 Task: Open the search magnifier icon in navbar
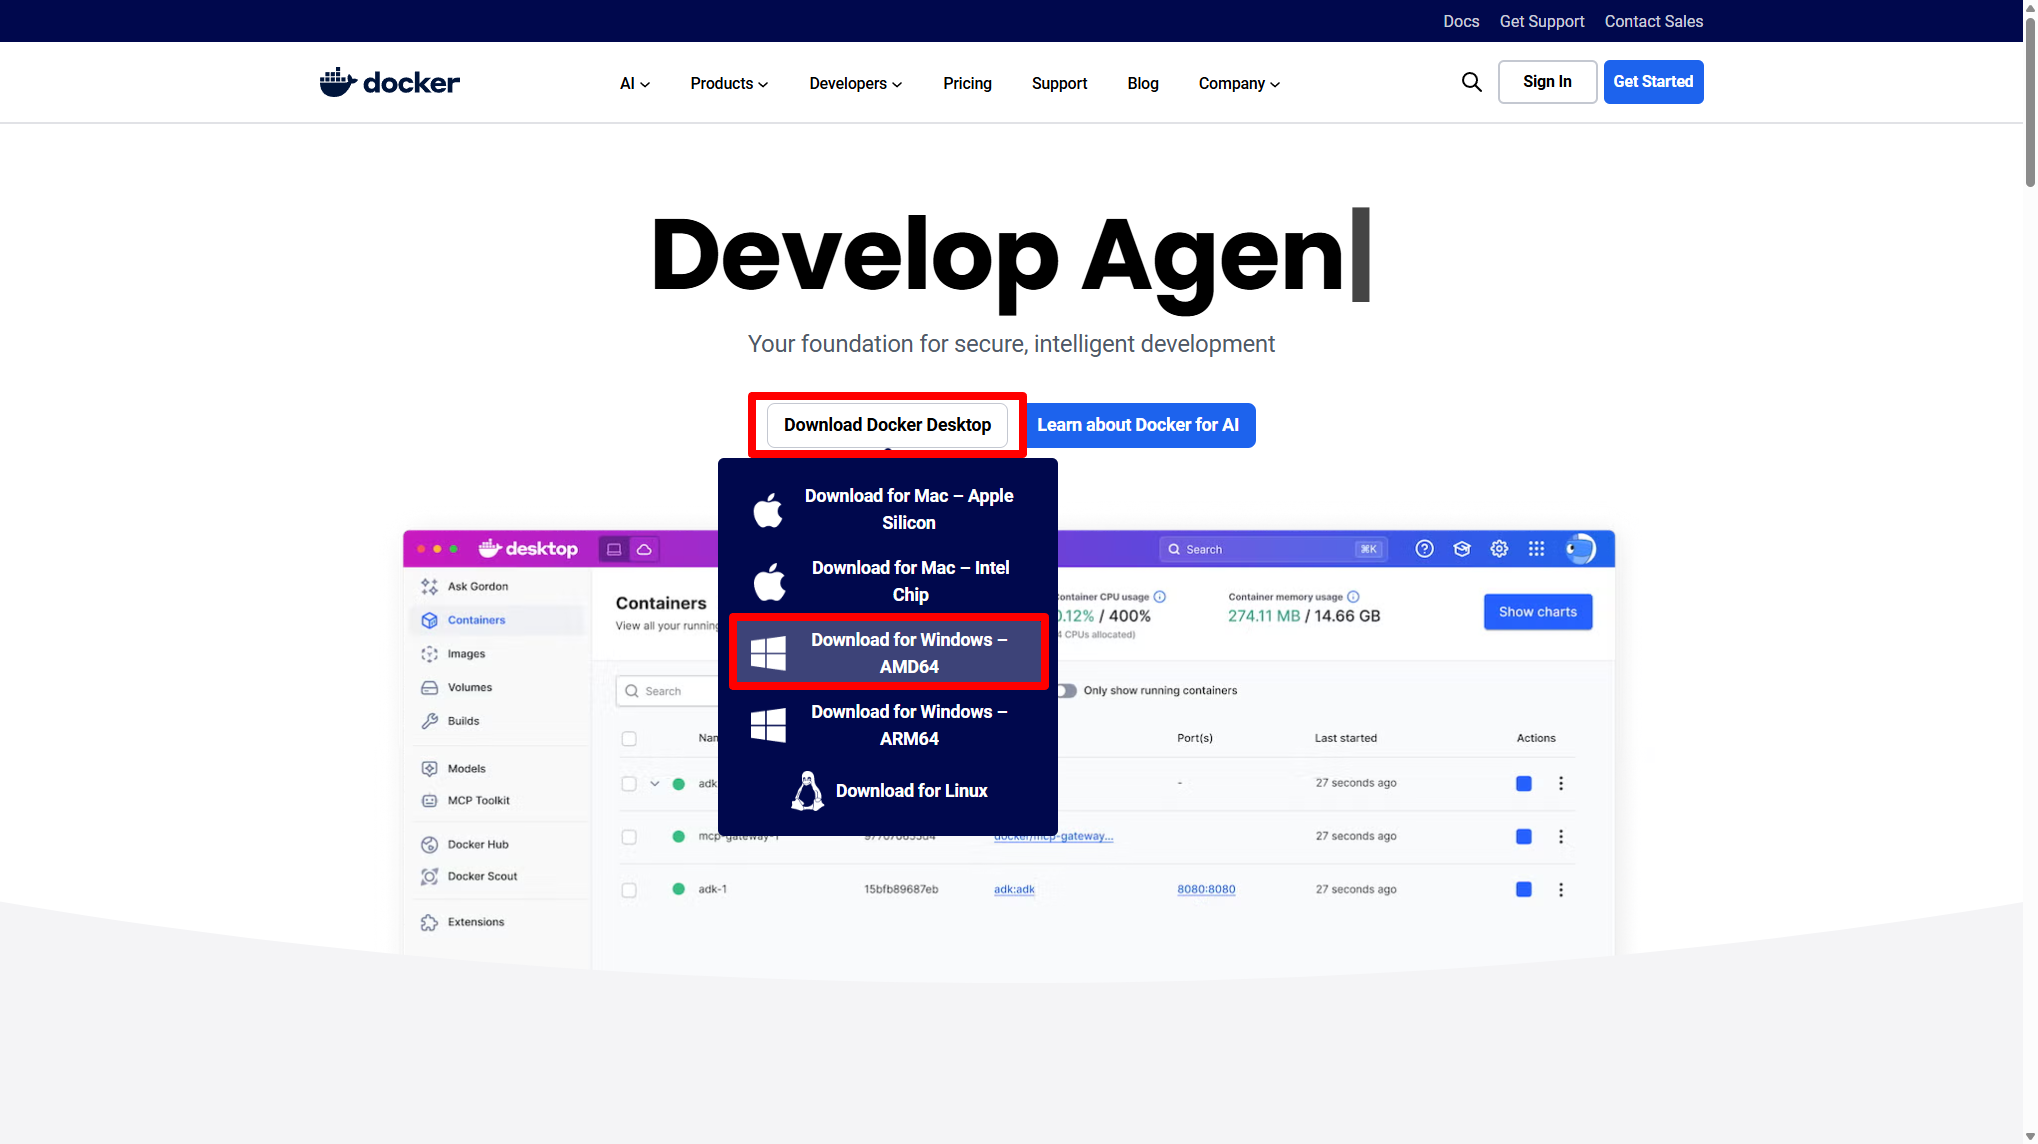coord(1471,82)
